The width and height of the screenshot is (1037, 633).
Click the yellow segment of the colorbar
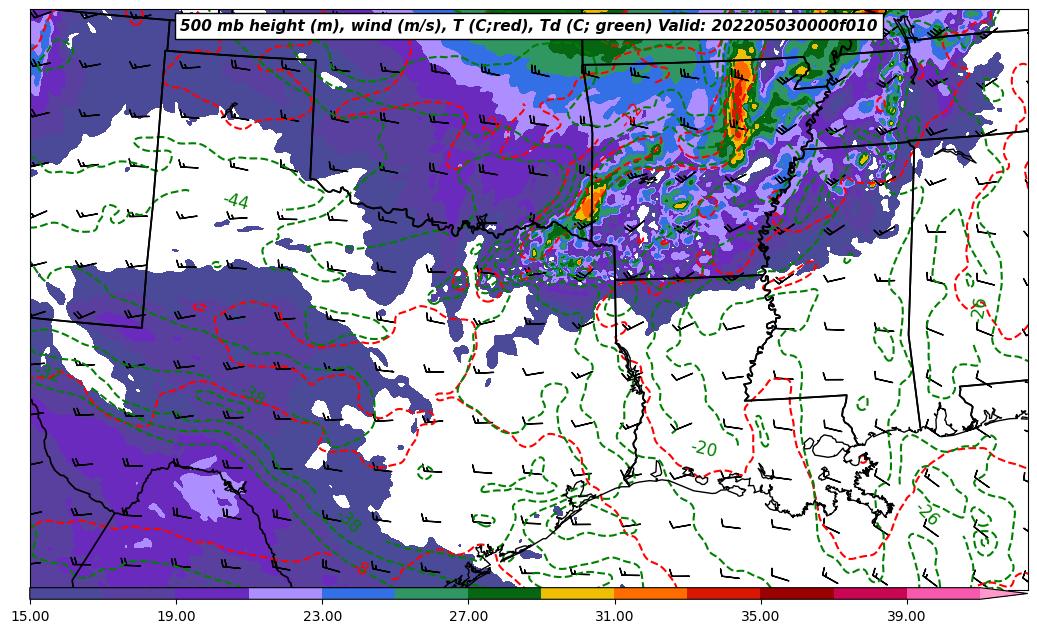coord(577,593)
